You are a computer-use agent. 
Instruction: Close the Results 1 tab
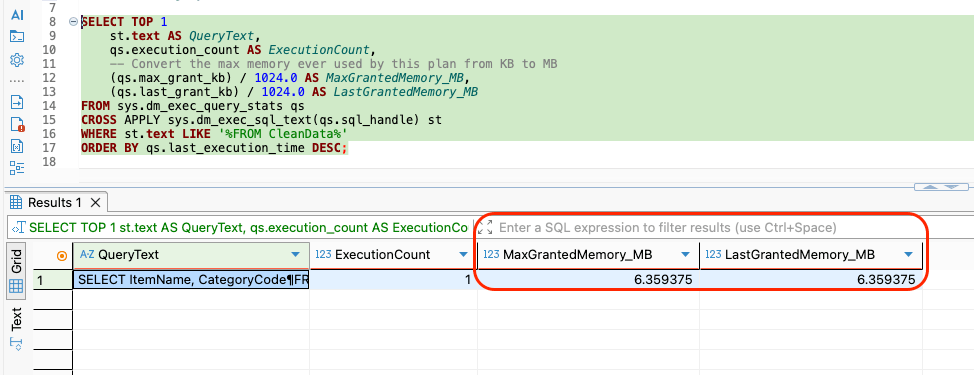coord(95,202)
